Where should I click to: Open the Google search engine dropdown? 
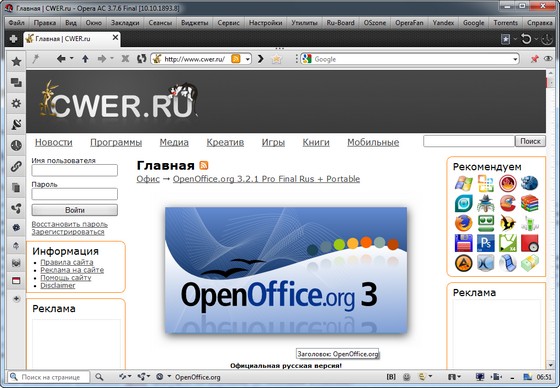[x=515, y=59]
